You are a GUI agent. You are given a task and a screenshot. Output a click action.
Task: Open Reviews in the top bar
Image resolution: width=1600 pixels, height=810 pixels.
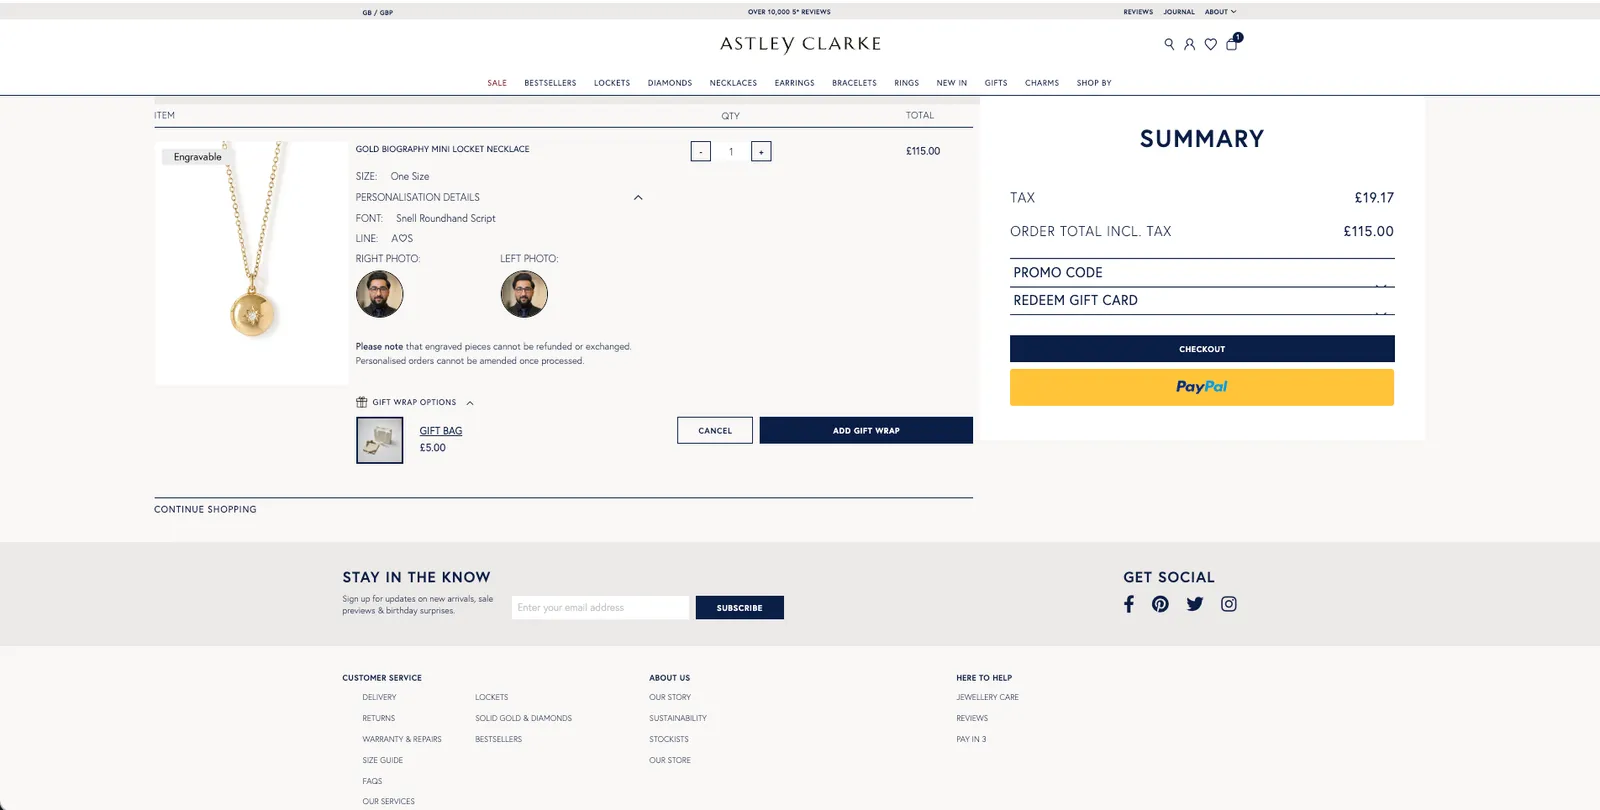point(1138,12)
